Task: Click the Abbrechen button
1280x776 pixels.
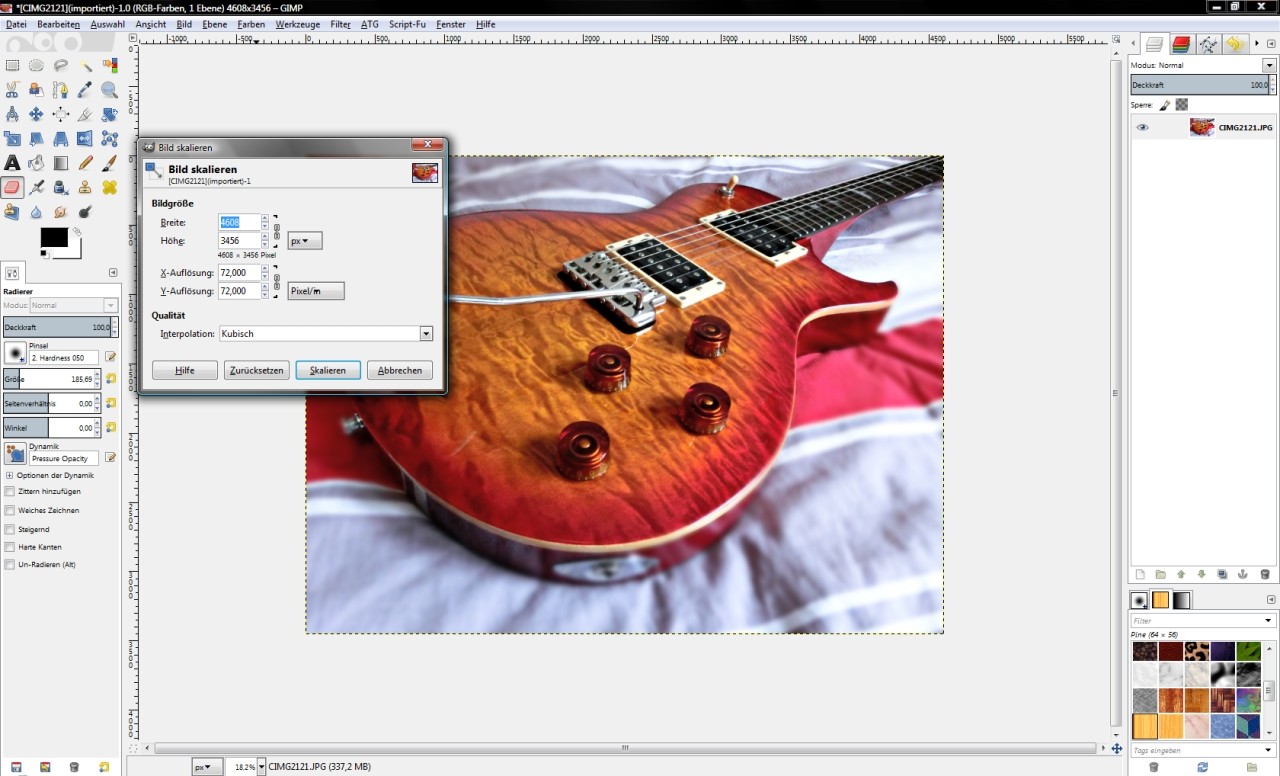Action: [400, 370]
